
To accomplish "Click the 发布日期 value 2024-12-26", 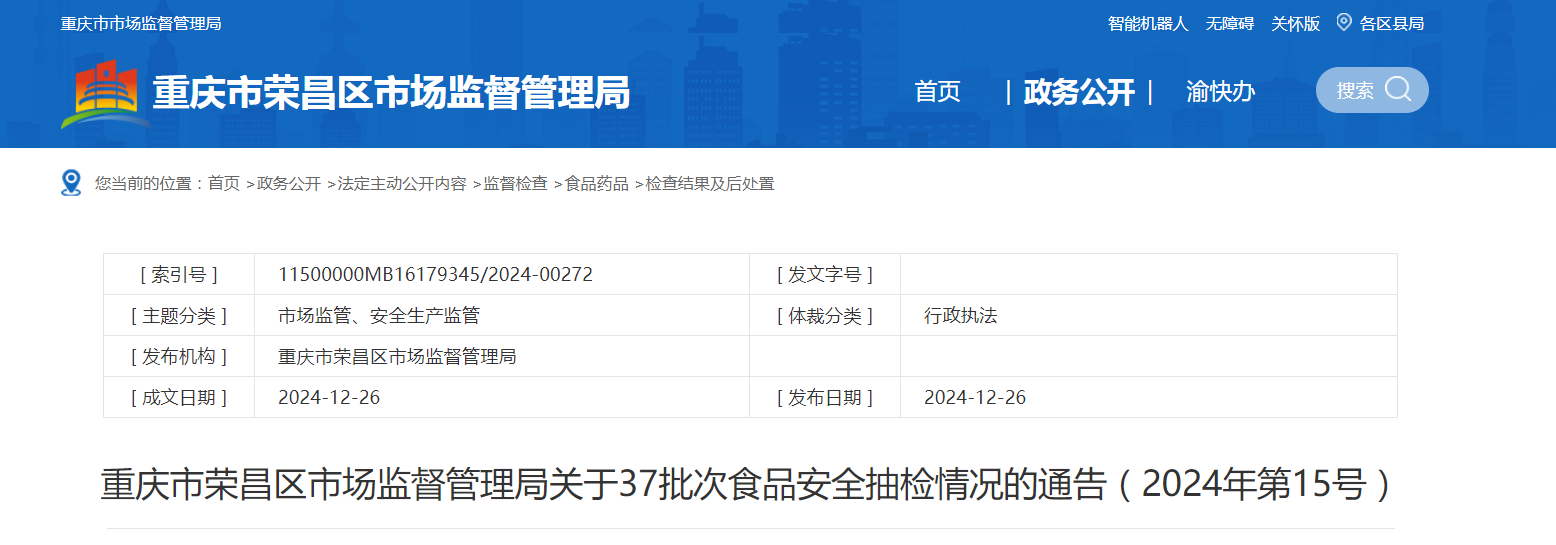I will [x=975, y=397].
